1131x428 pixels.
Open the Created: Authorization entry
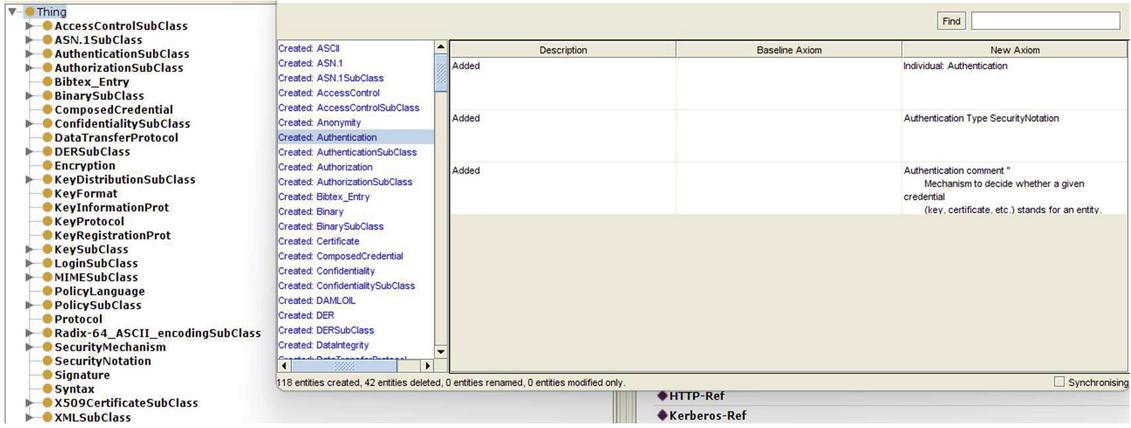[x=325, y=167]
